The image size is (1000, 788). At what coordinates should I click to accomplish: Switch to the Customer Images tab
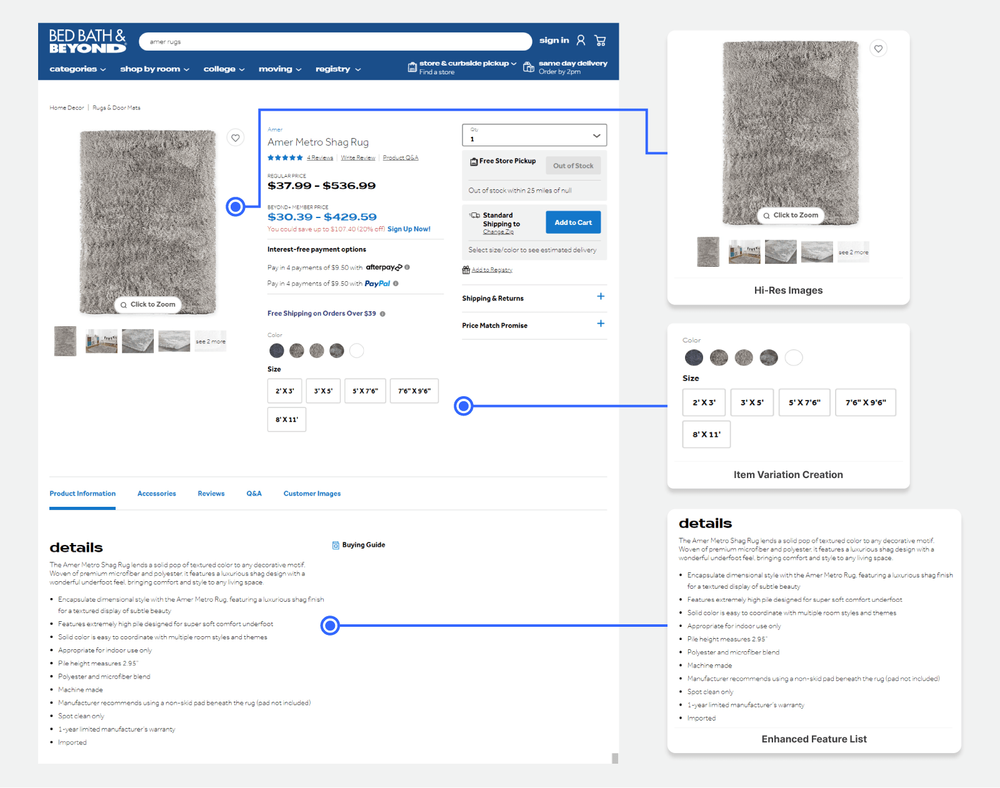(312, 493)
